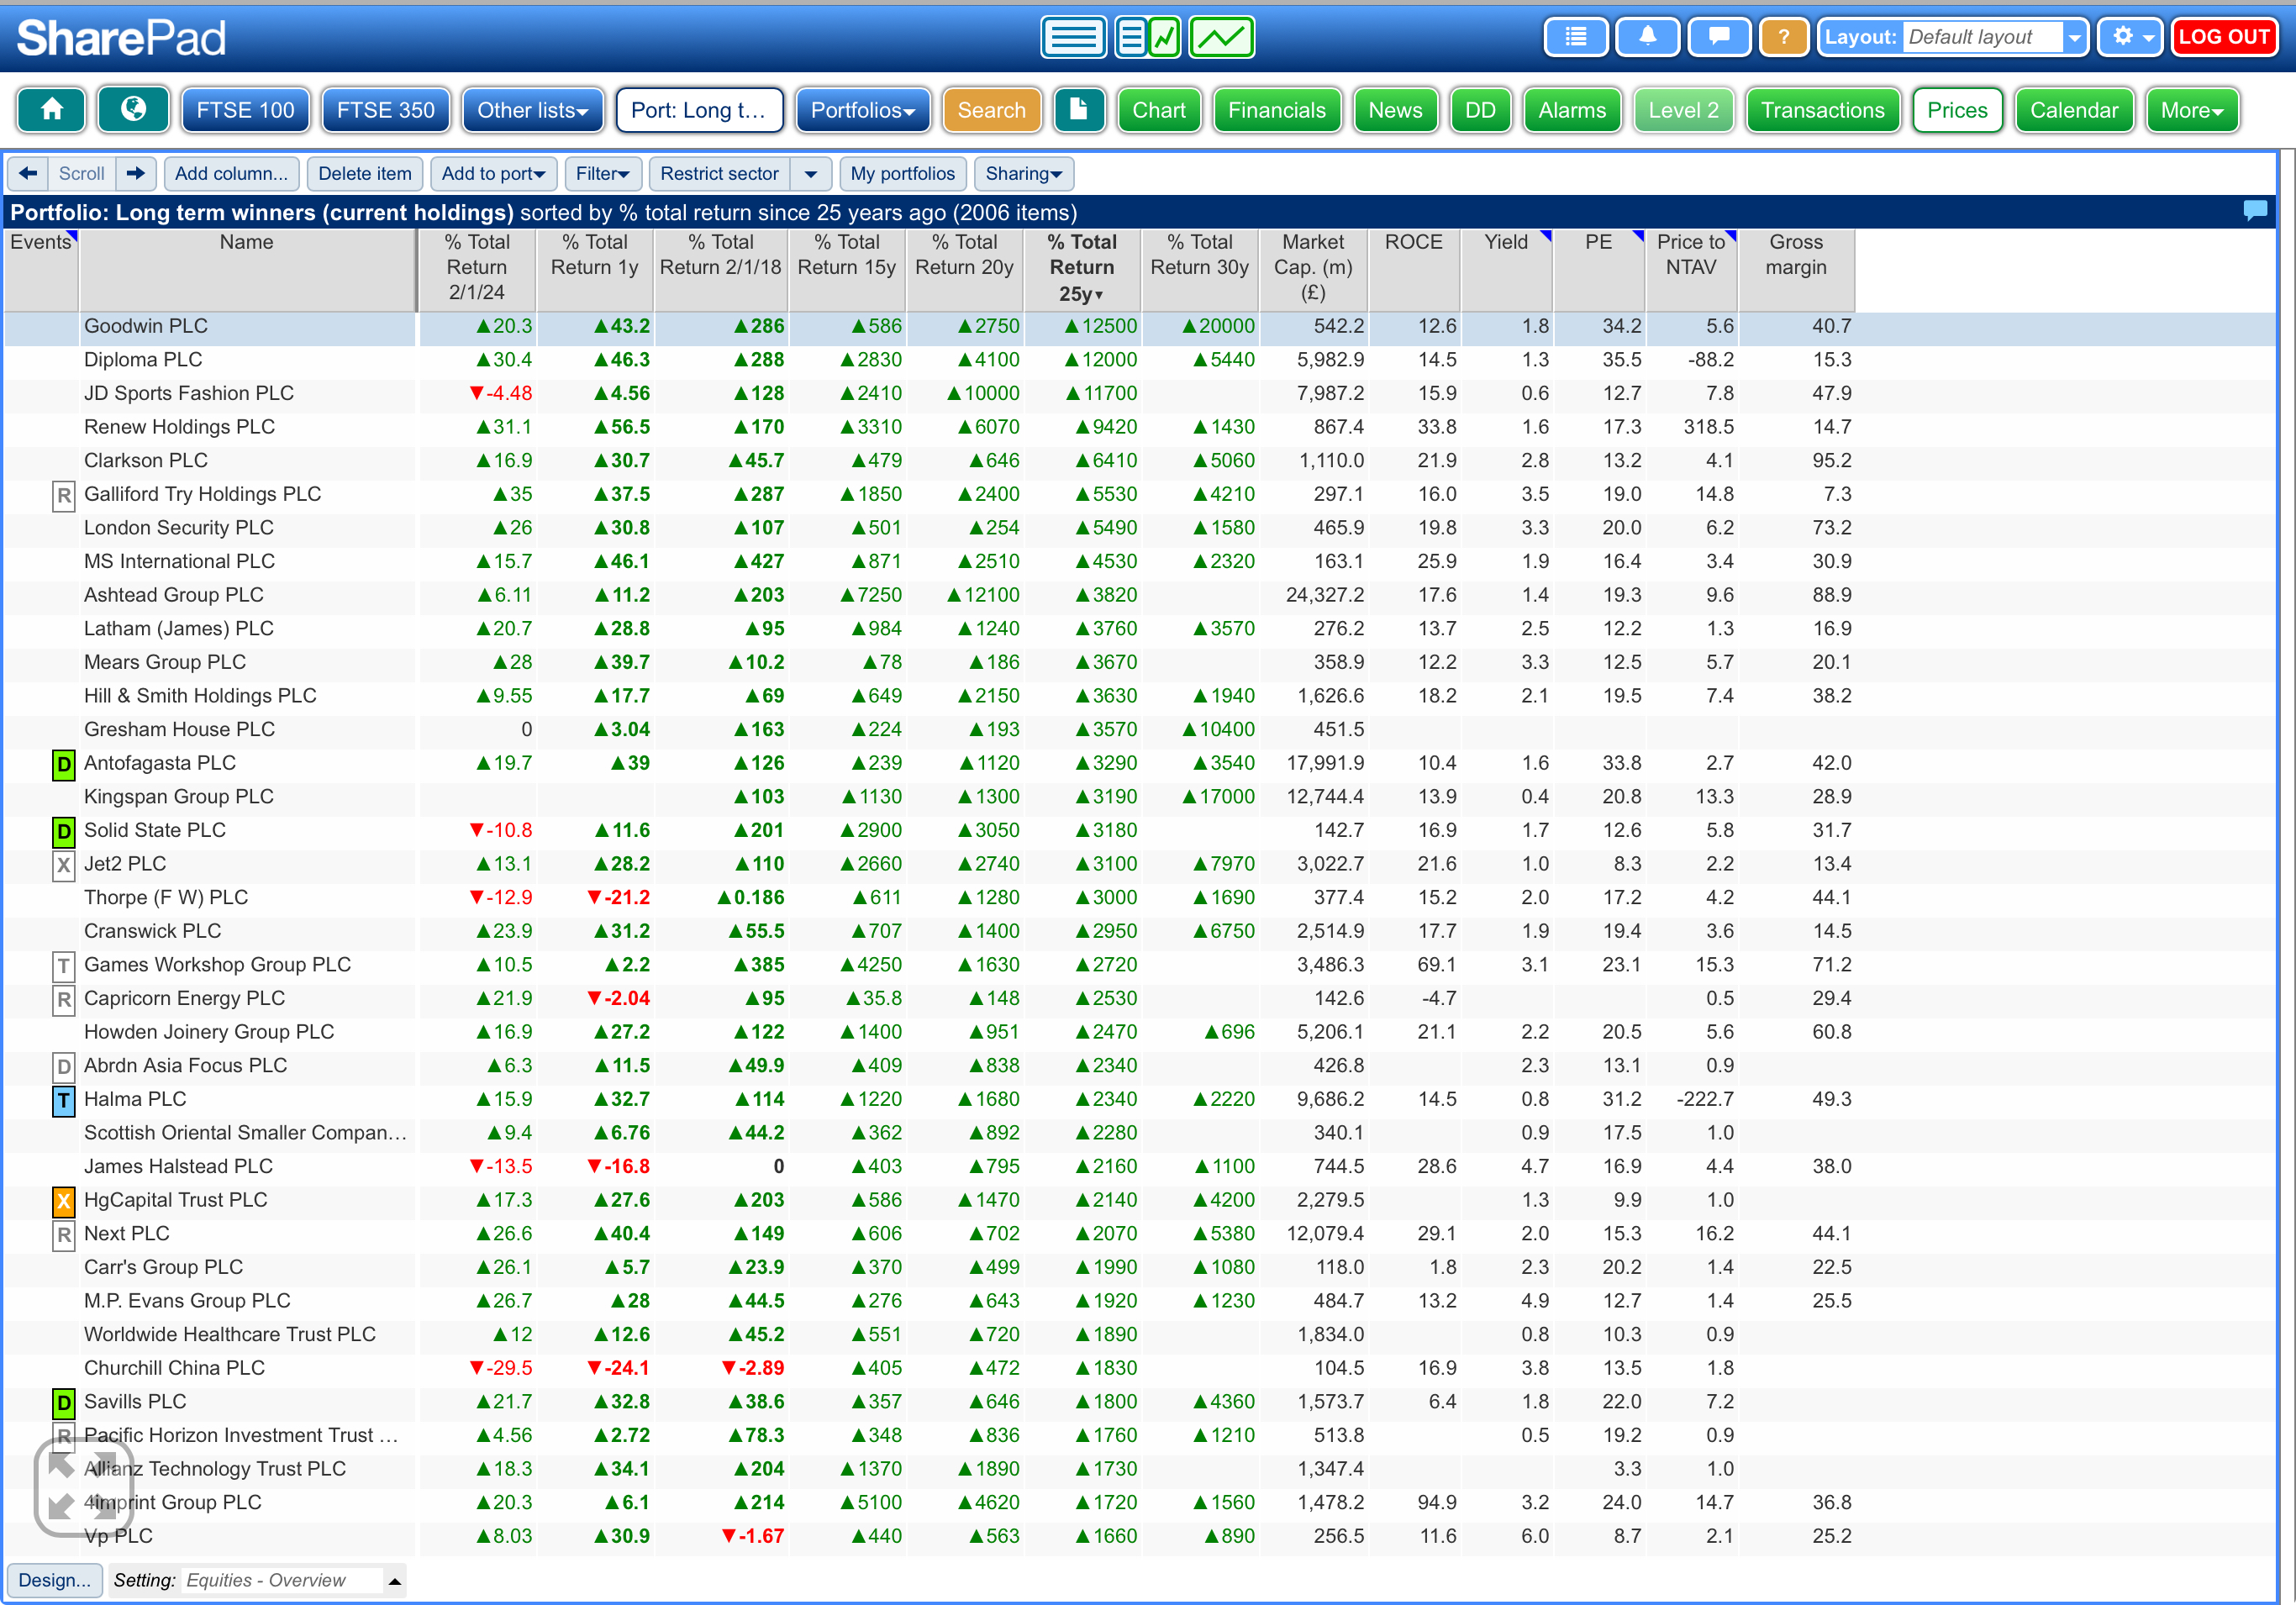
Task: Select the chart-only view icon
Action: pos(1222,38)
